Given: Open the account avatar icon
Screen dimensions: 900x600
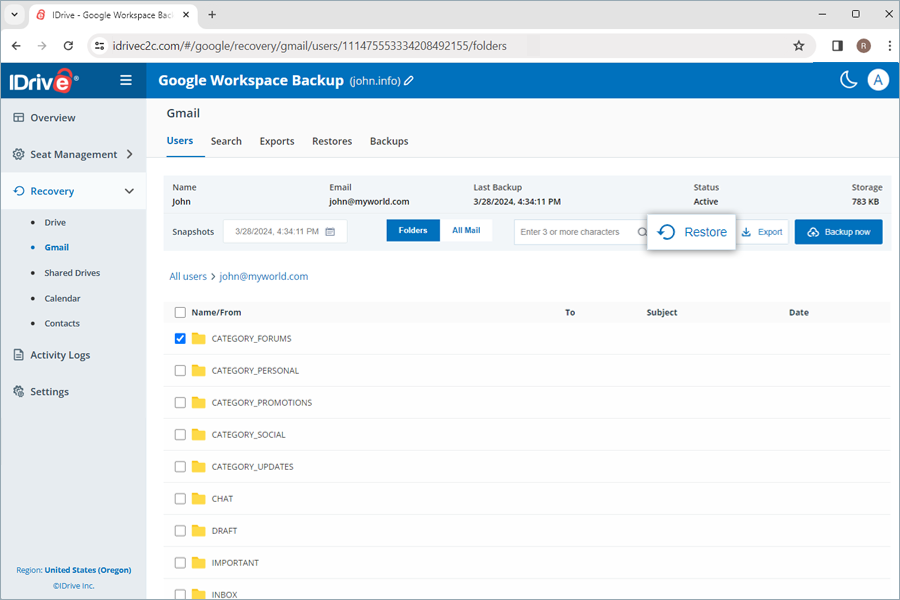Looking at the screenshot, I should [878, 80].
